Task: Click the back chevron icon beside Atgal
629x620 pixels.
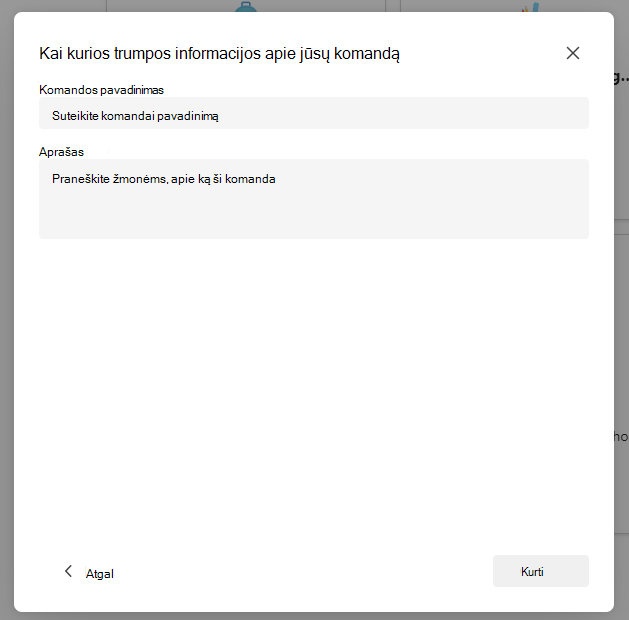Action: pos(69,571)
